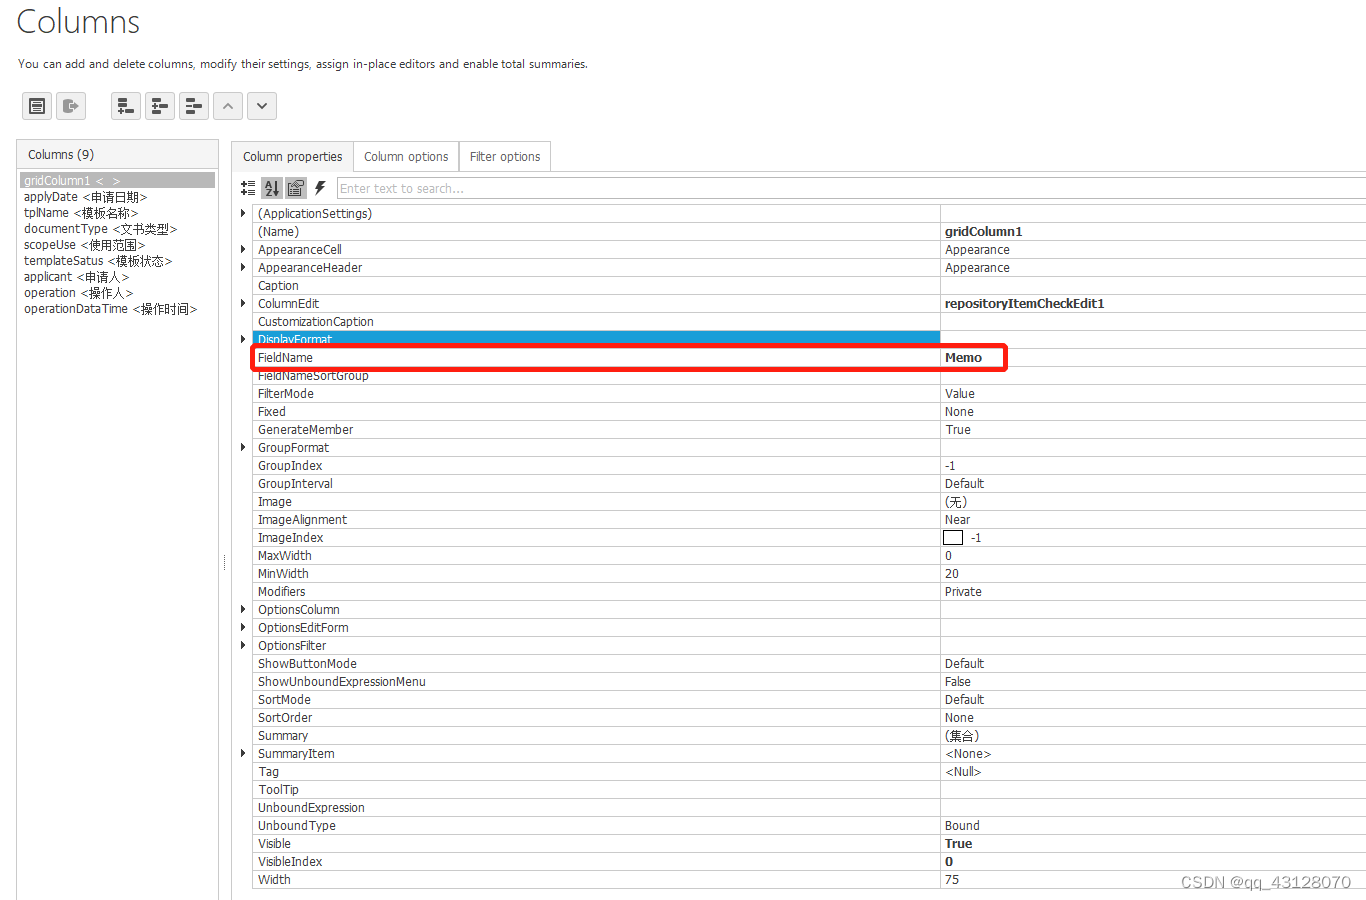Expand the AppearanceCell property group
The image size is (1366, 900).
(x=242, y=249)
